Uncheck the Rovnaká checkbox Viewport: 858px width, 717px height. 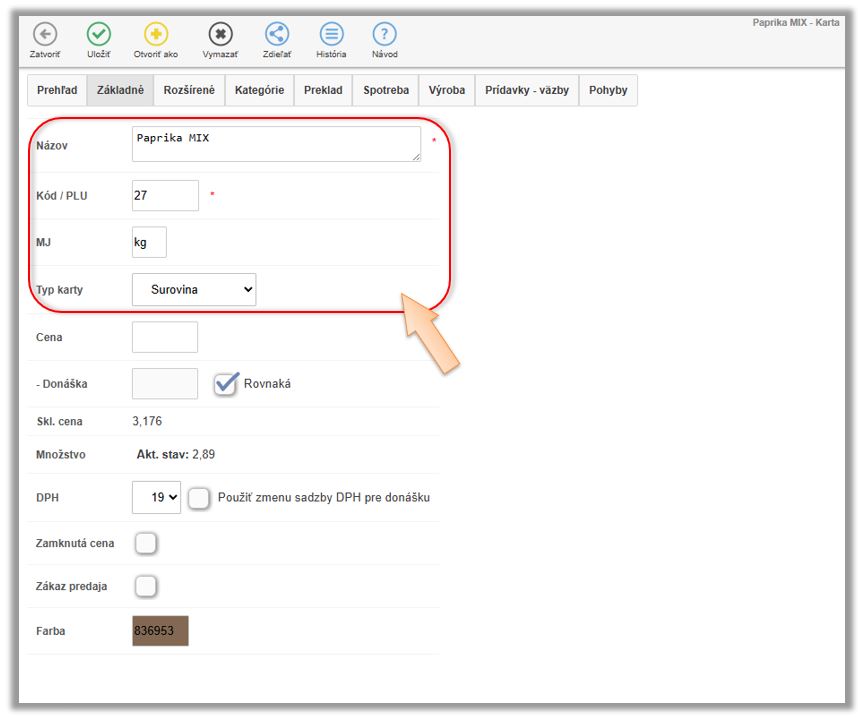(226, 383)
